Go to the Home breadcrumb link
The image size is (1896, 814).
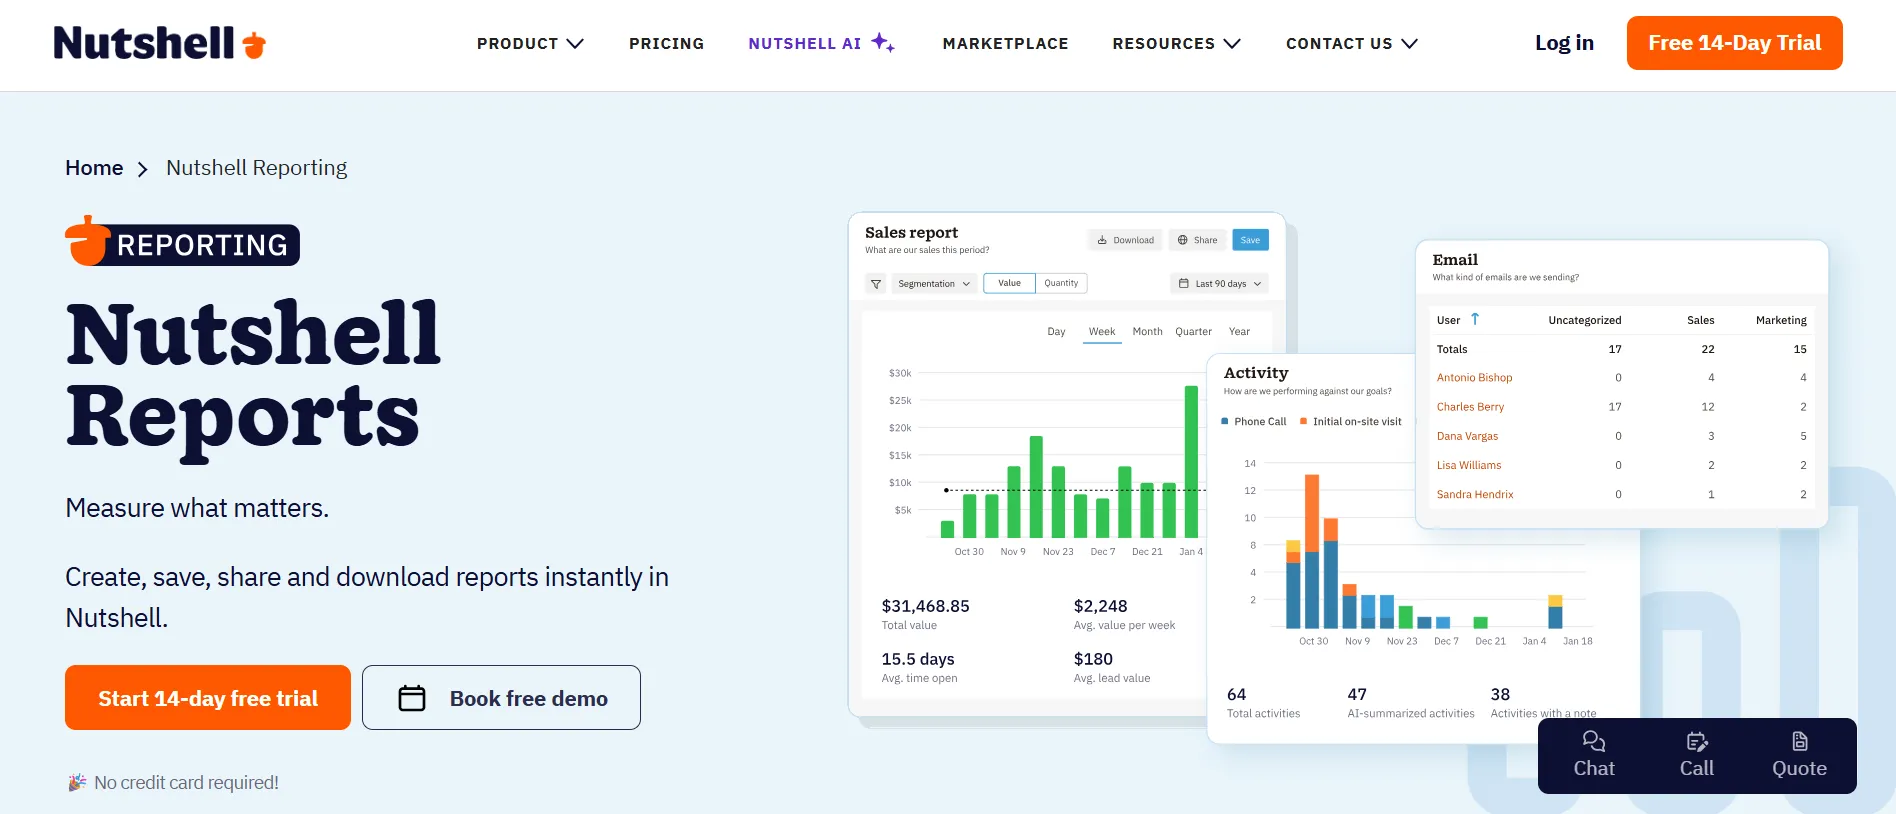click(x=94, y=168)
